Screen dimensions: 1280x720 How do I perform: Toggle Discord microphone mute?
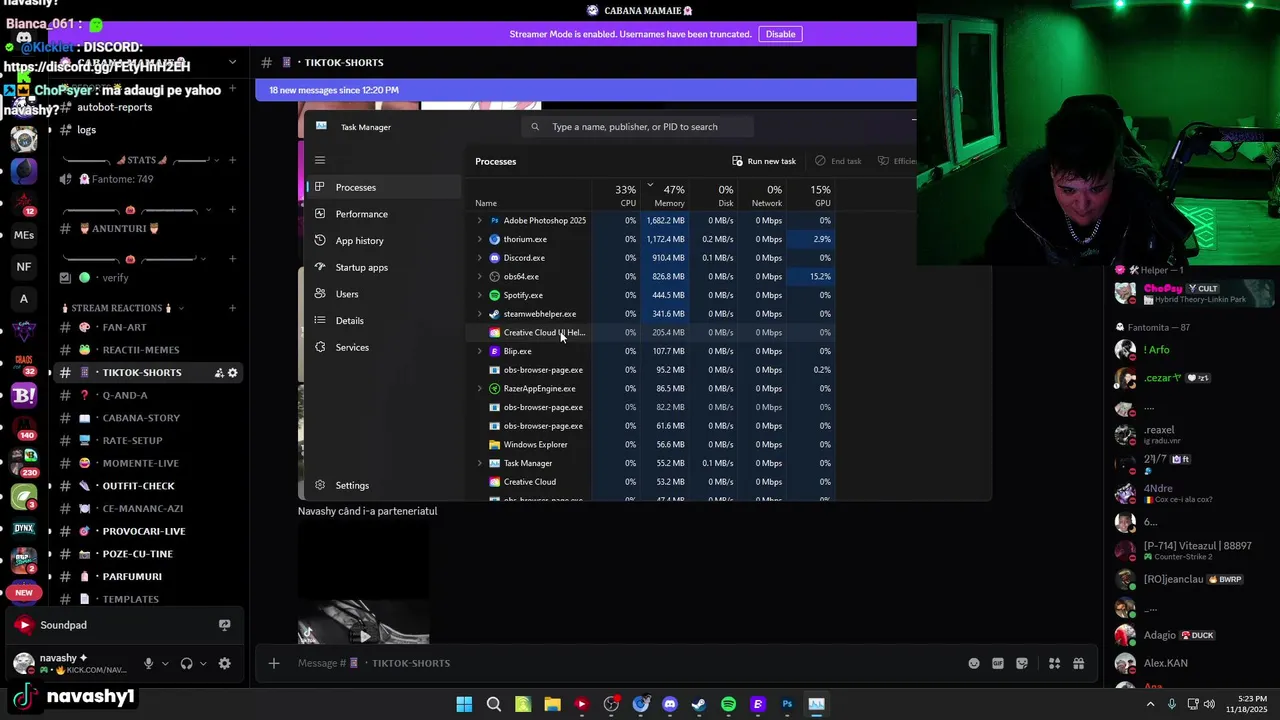pos(148,664)
